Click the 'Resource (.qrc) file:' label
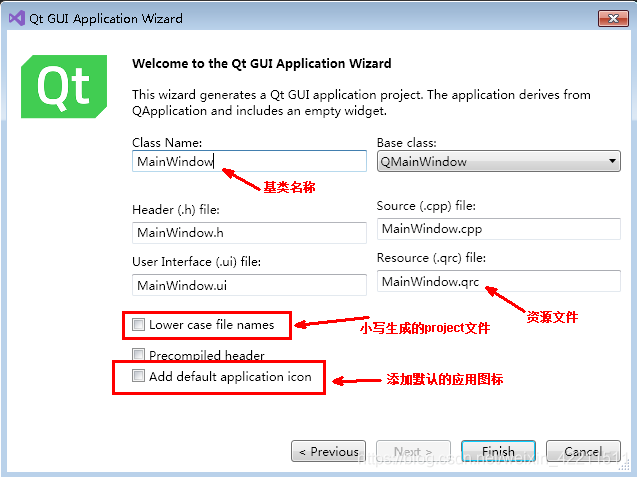Viewport: 637px width, 477px height. (x=431, y=258)
